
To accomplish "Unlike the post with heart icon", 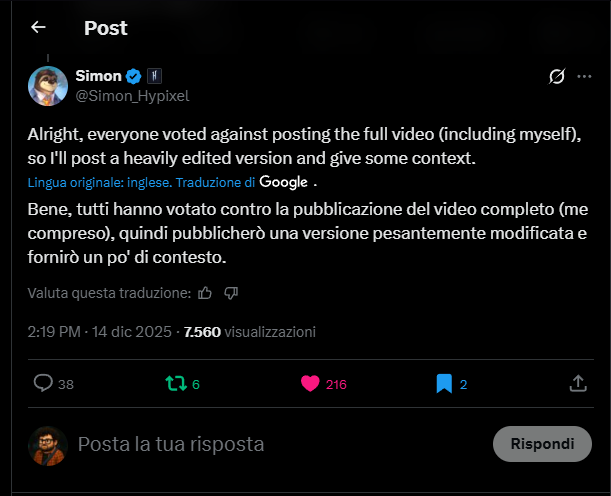I will click(x=310, y=383).
